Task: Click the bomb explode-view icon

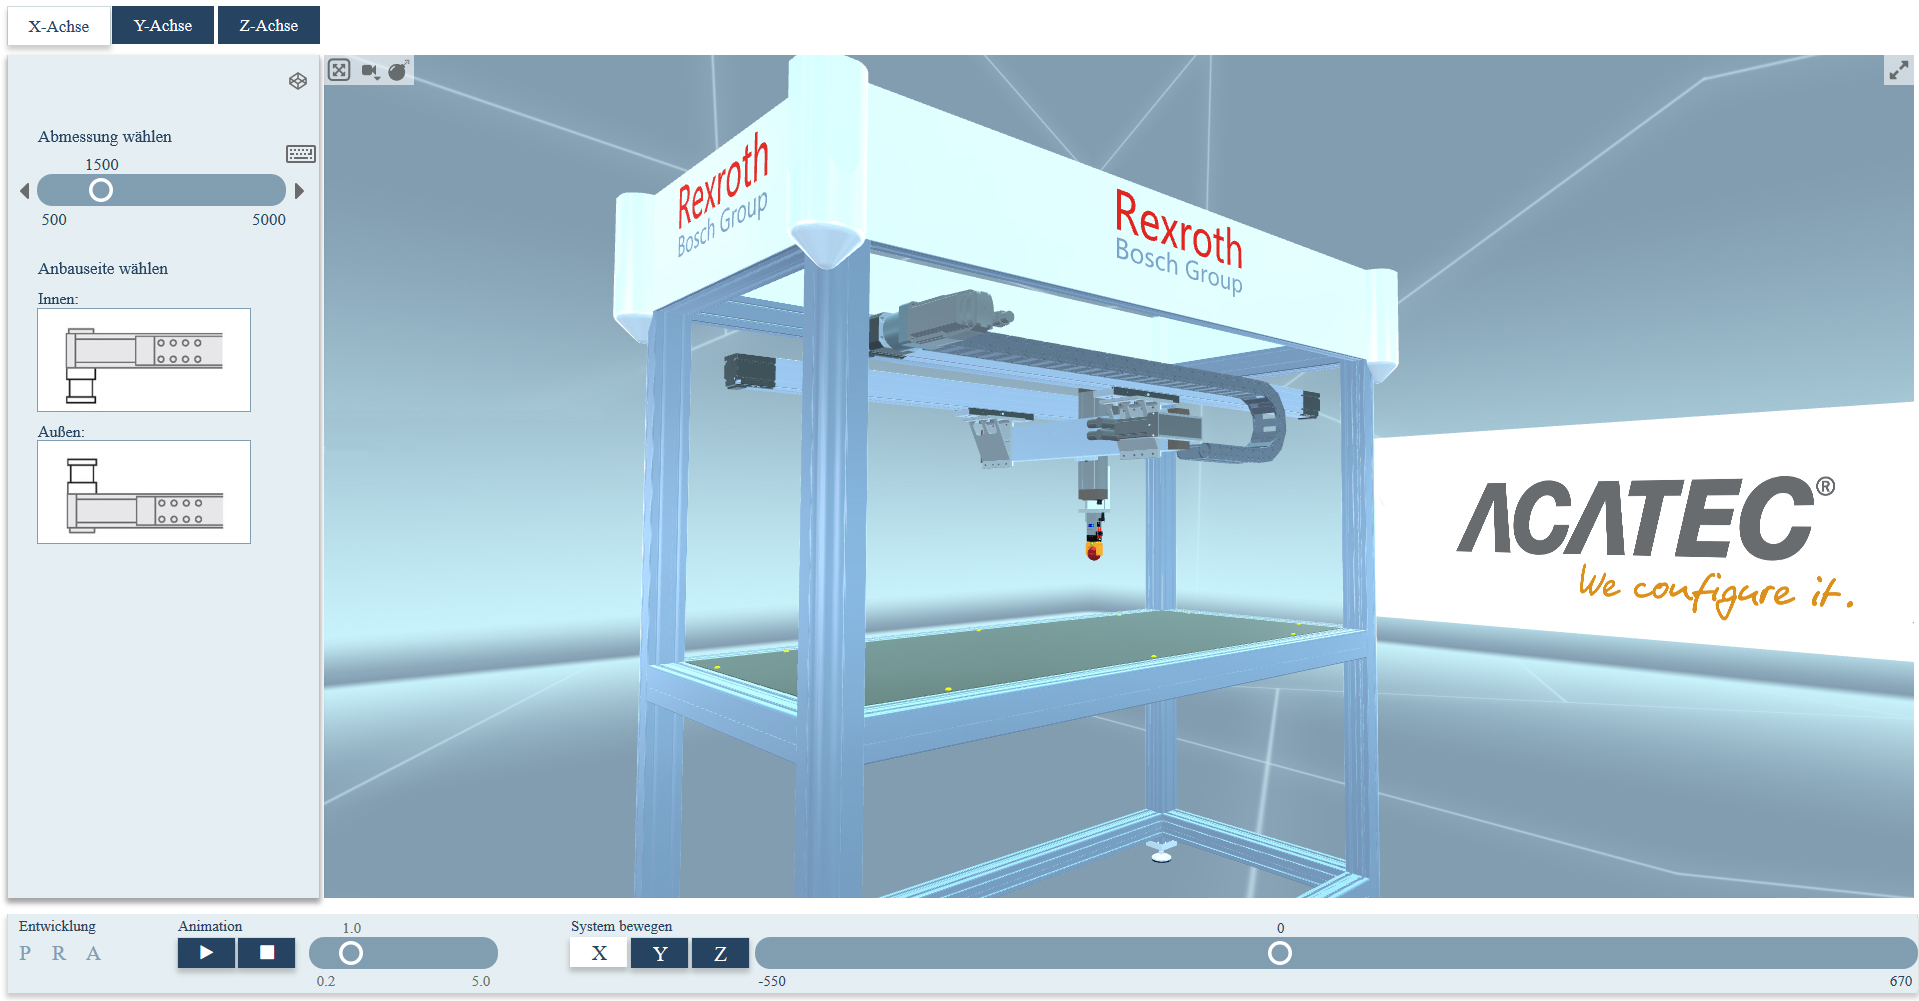Action: tap(398, 70)
